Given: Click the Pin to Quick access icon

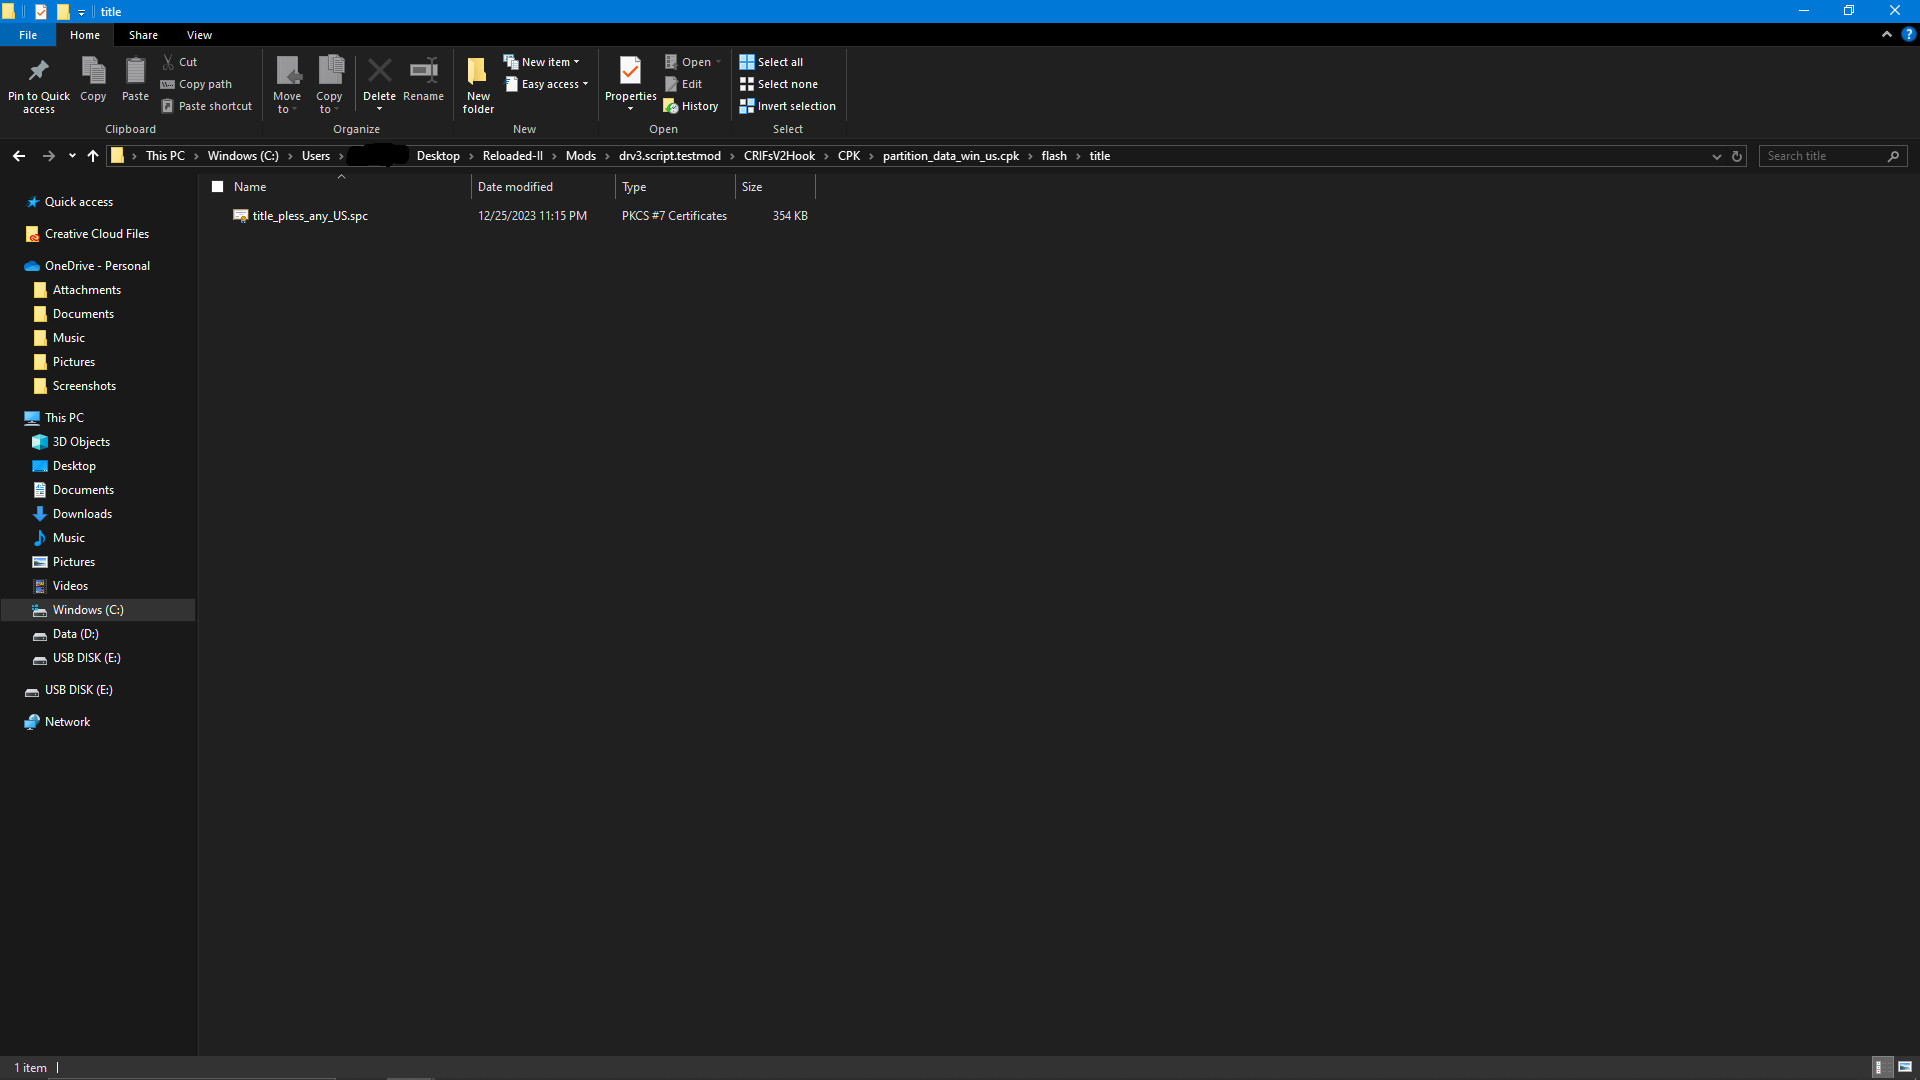Looking at the screenshot, I should tap(38, 72).
